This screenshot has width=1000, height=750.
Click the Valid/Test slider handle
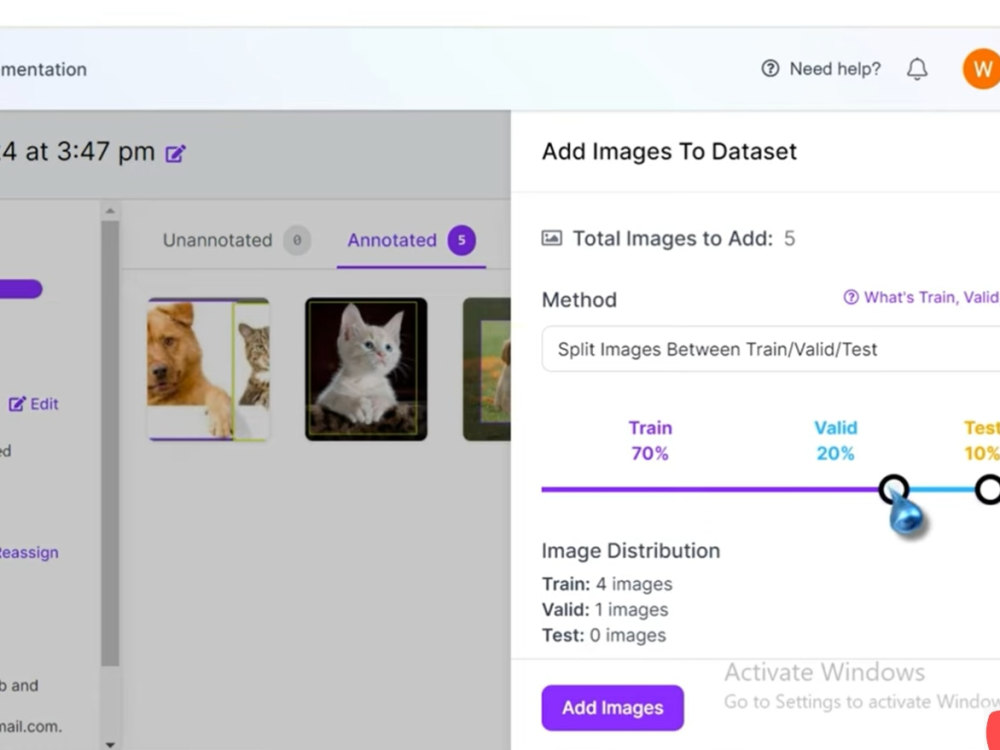pos(988,490)
